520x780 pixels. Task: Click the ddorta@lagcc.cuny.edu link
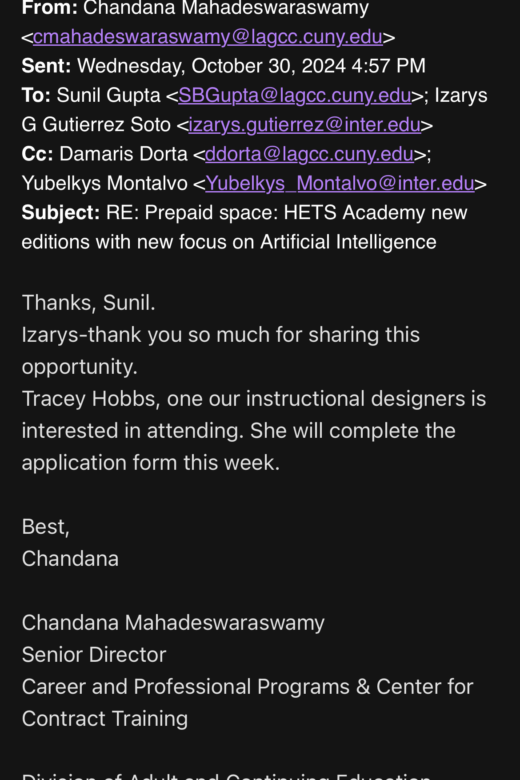pos(309,154)
